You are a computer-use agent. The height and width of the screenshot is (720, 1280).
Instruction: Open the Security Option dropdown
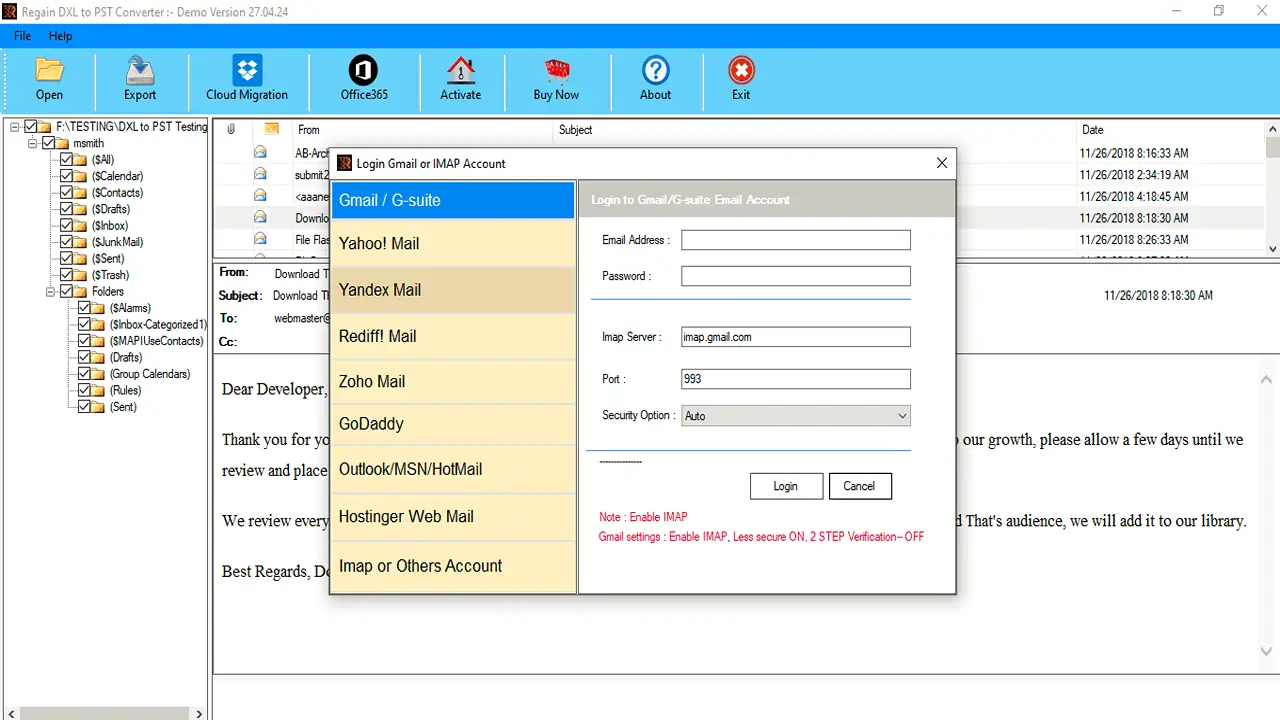point(796,416)
